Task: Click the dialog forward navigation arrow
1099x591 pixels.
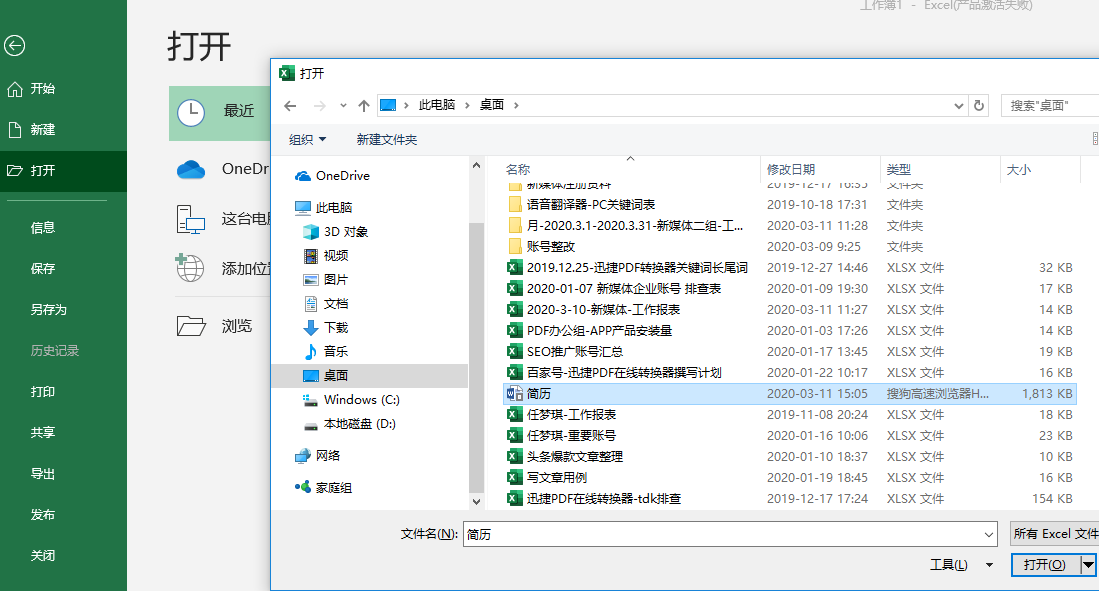Action: pyautogui.click(x=320, y=106)
